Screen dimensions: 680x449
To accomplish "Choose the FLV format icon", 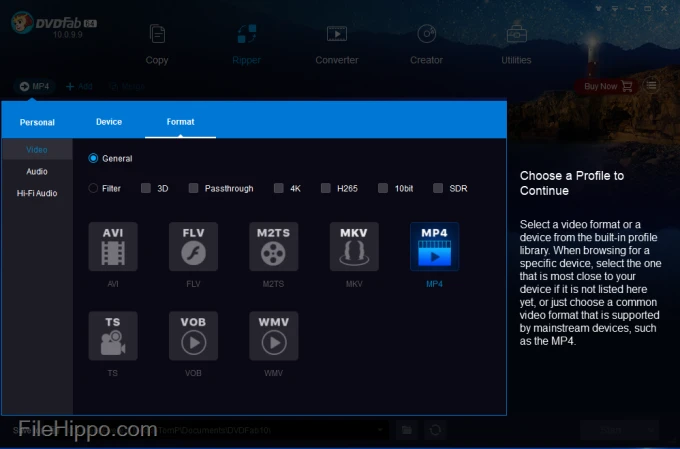I will (x=193, y=246).
